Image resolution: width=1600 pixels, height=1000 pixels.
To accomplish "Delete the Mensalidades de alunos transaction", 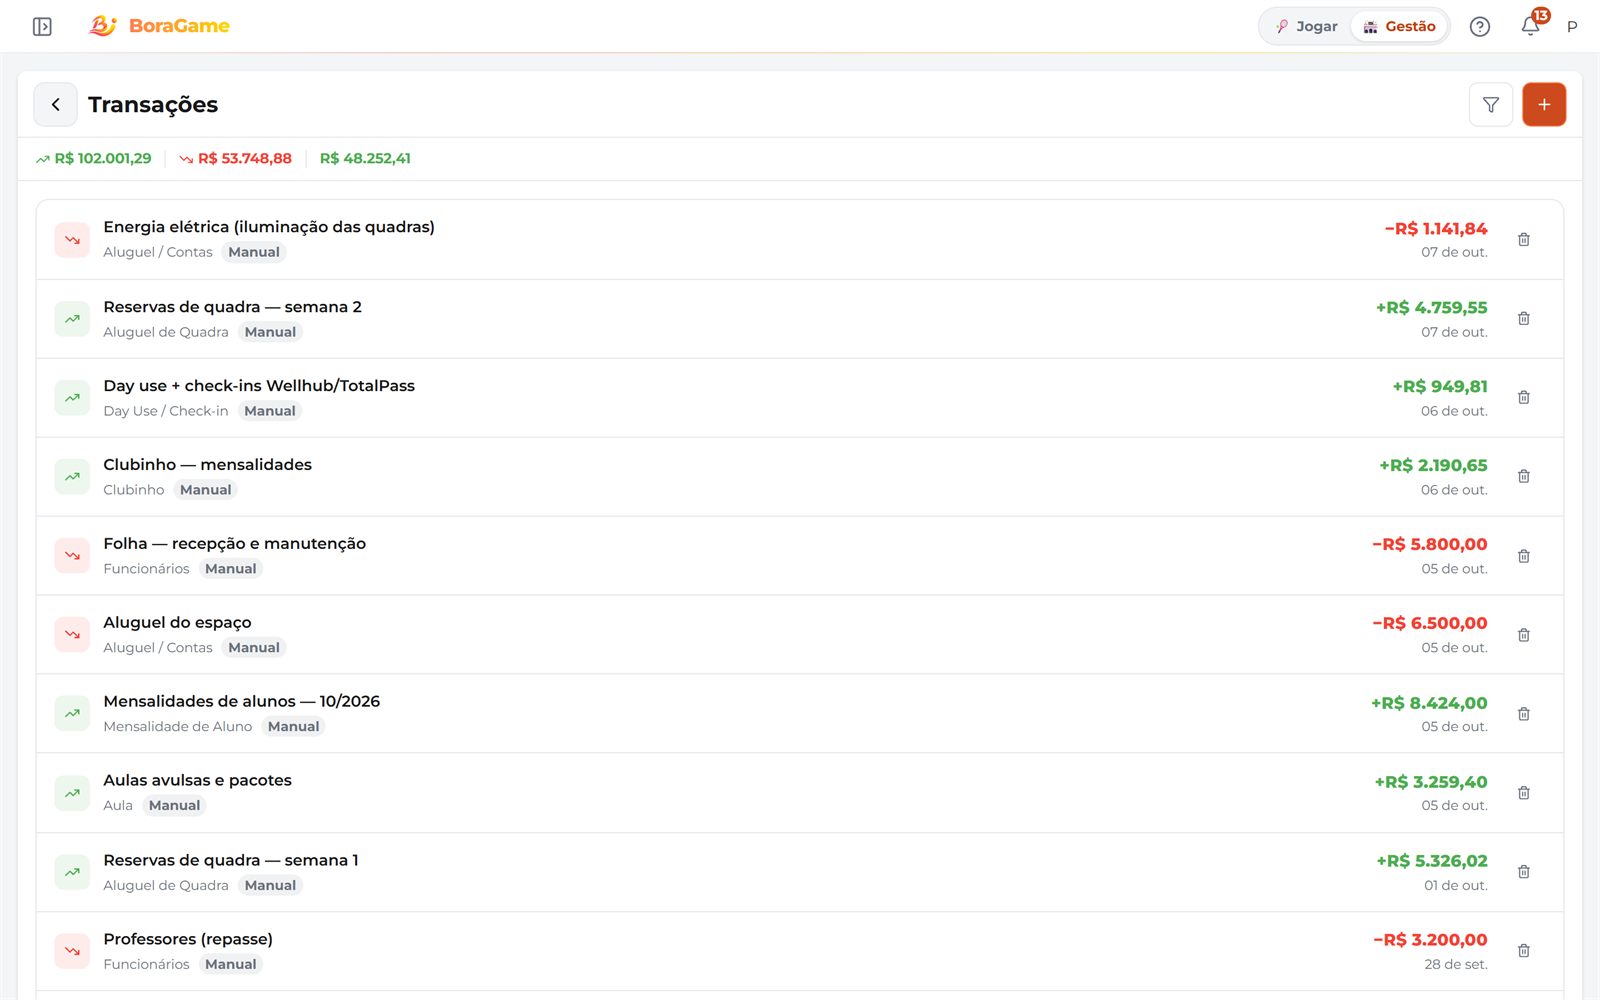I will (1524, 714).
